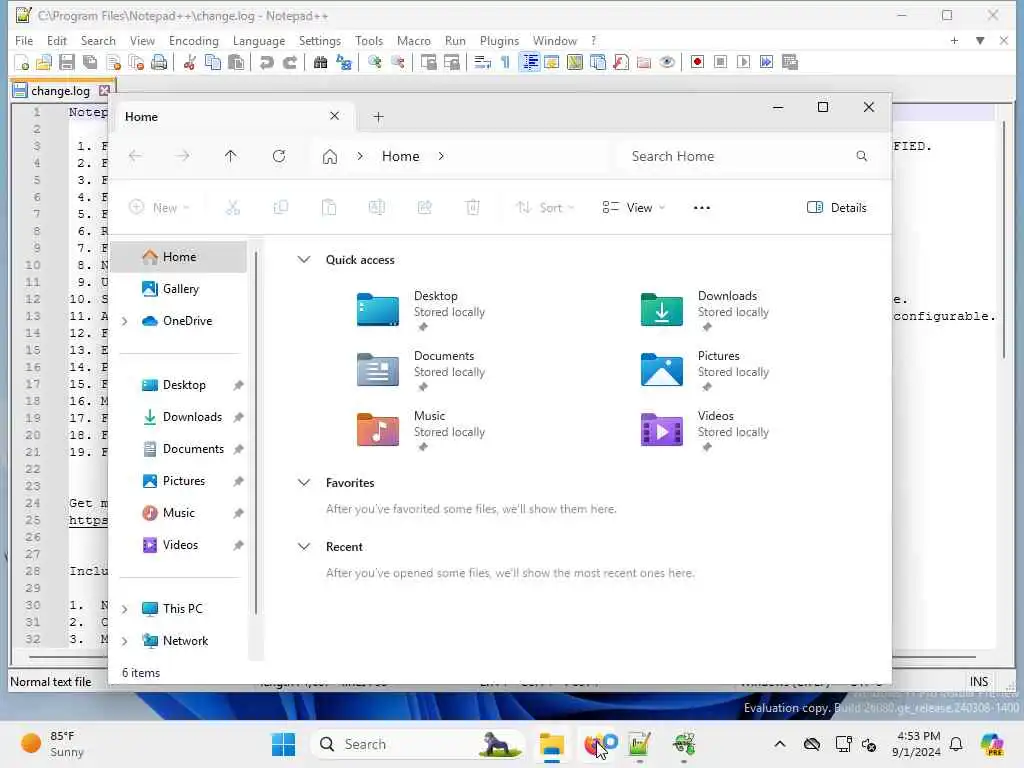Click Paste icon in Notepad++ toolbar
The width and height of the screenshot is (1024, 768).
[236, 63]
